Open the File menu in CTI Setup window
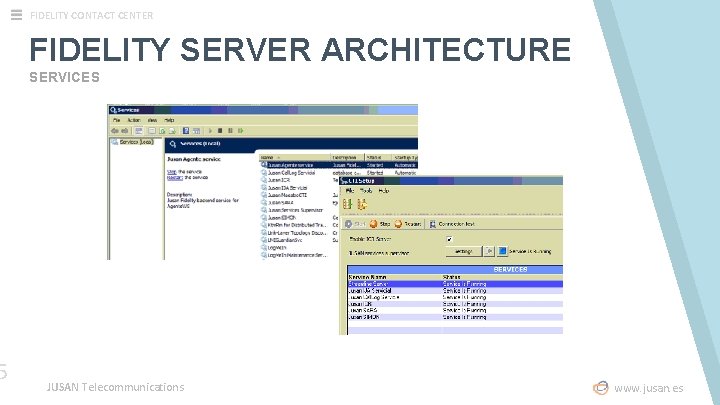 pos(349,191)
